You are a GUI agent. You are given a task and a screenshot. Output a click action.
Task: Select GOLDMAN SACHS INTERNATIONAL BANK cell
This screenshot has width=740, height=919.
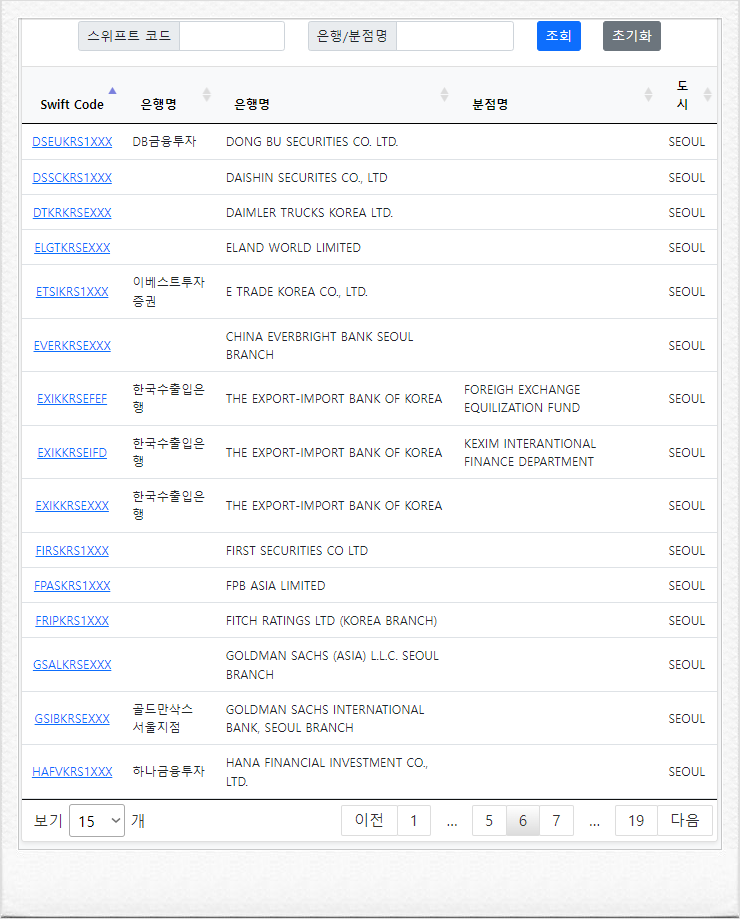325,719
